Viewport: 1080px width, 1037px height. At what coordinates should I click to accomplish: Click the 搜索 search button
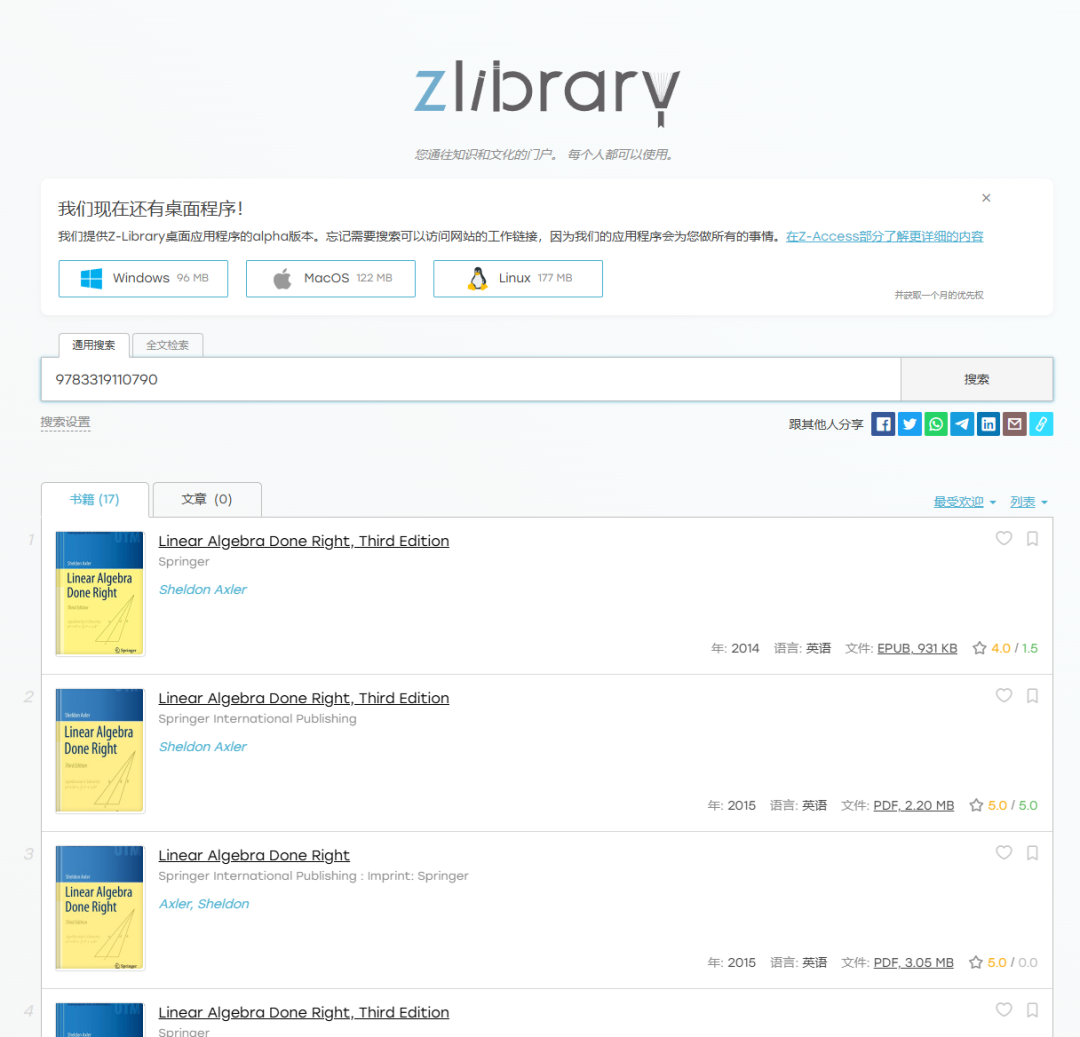click(976, 380)
